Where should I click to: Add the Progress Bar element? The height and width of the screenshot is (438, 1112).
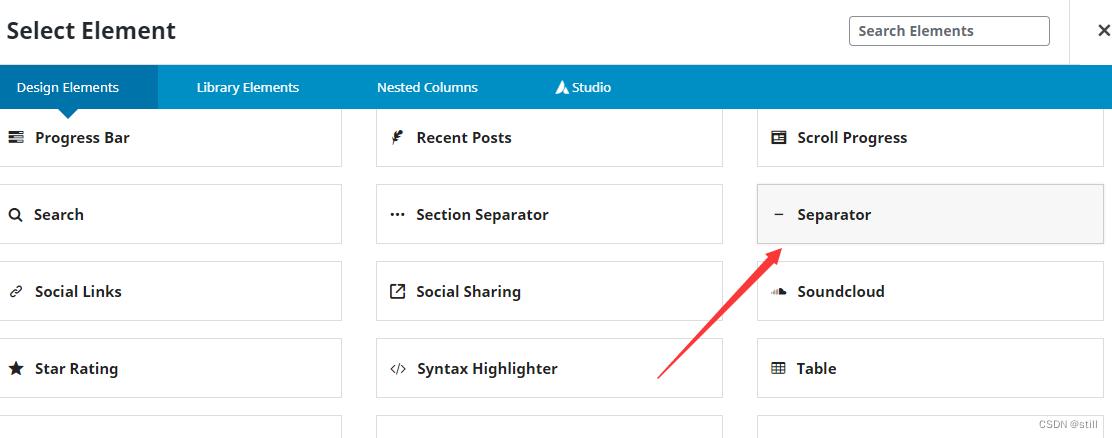(170, 137)
